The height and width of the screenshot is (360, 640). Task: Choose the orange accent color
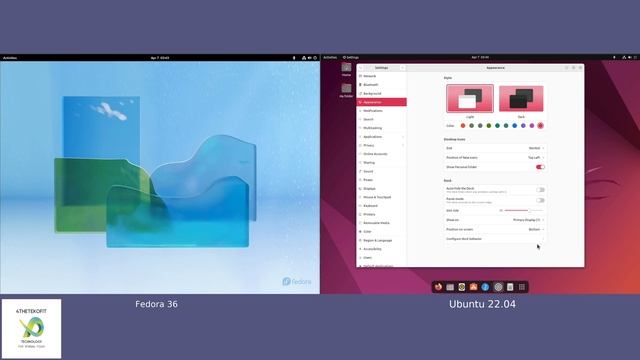(463, 126)
